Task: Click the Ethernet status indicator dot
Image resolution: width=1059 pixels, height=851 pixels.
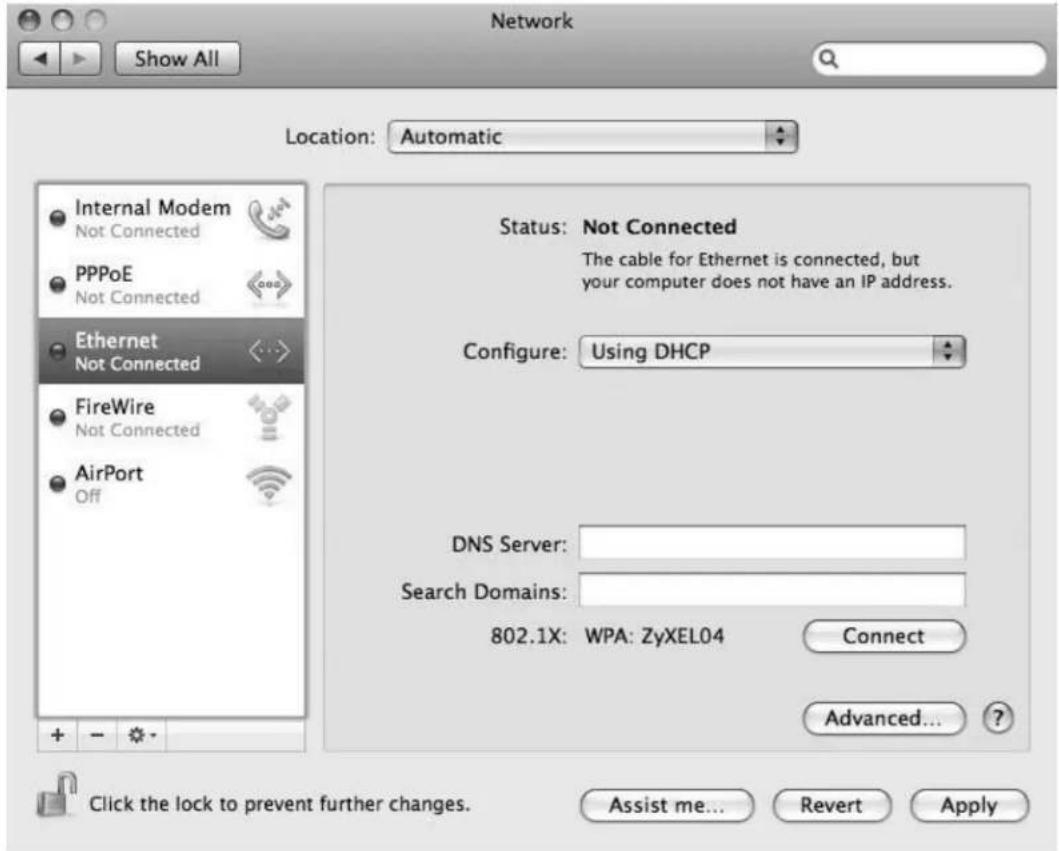Action: (58, 351)
